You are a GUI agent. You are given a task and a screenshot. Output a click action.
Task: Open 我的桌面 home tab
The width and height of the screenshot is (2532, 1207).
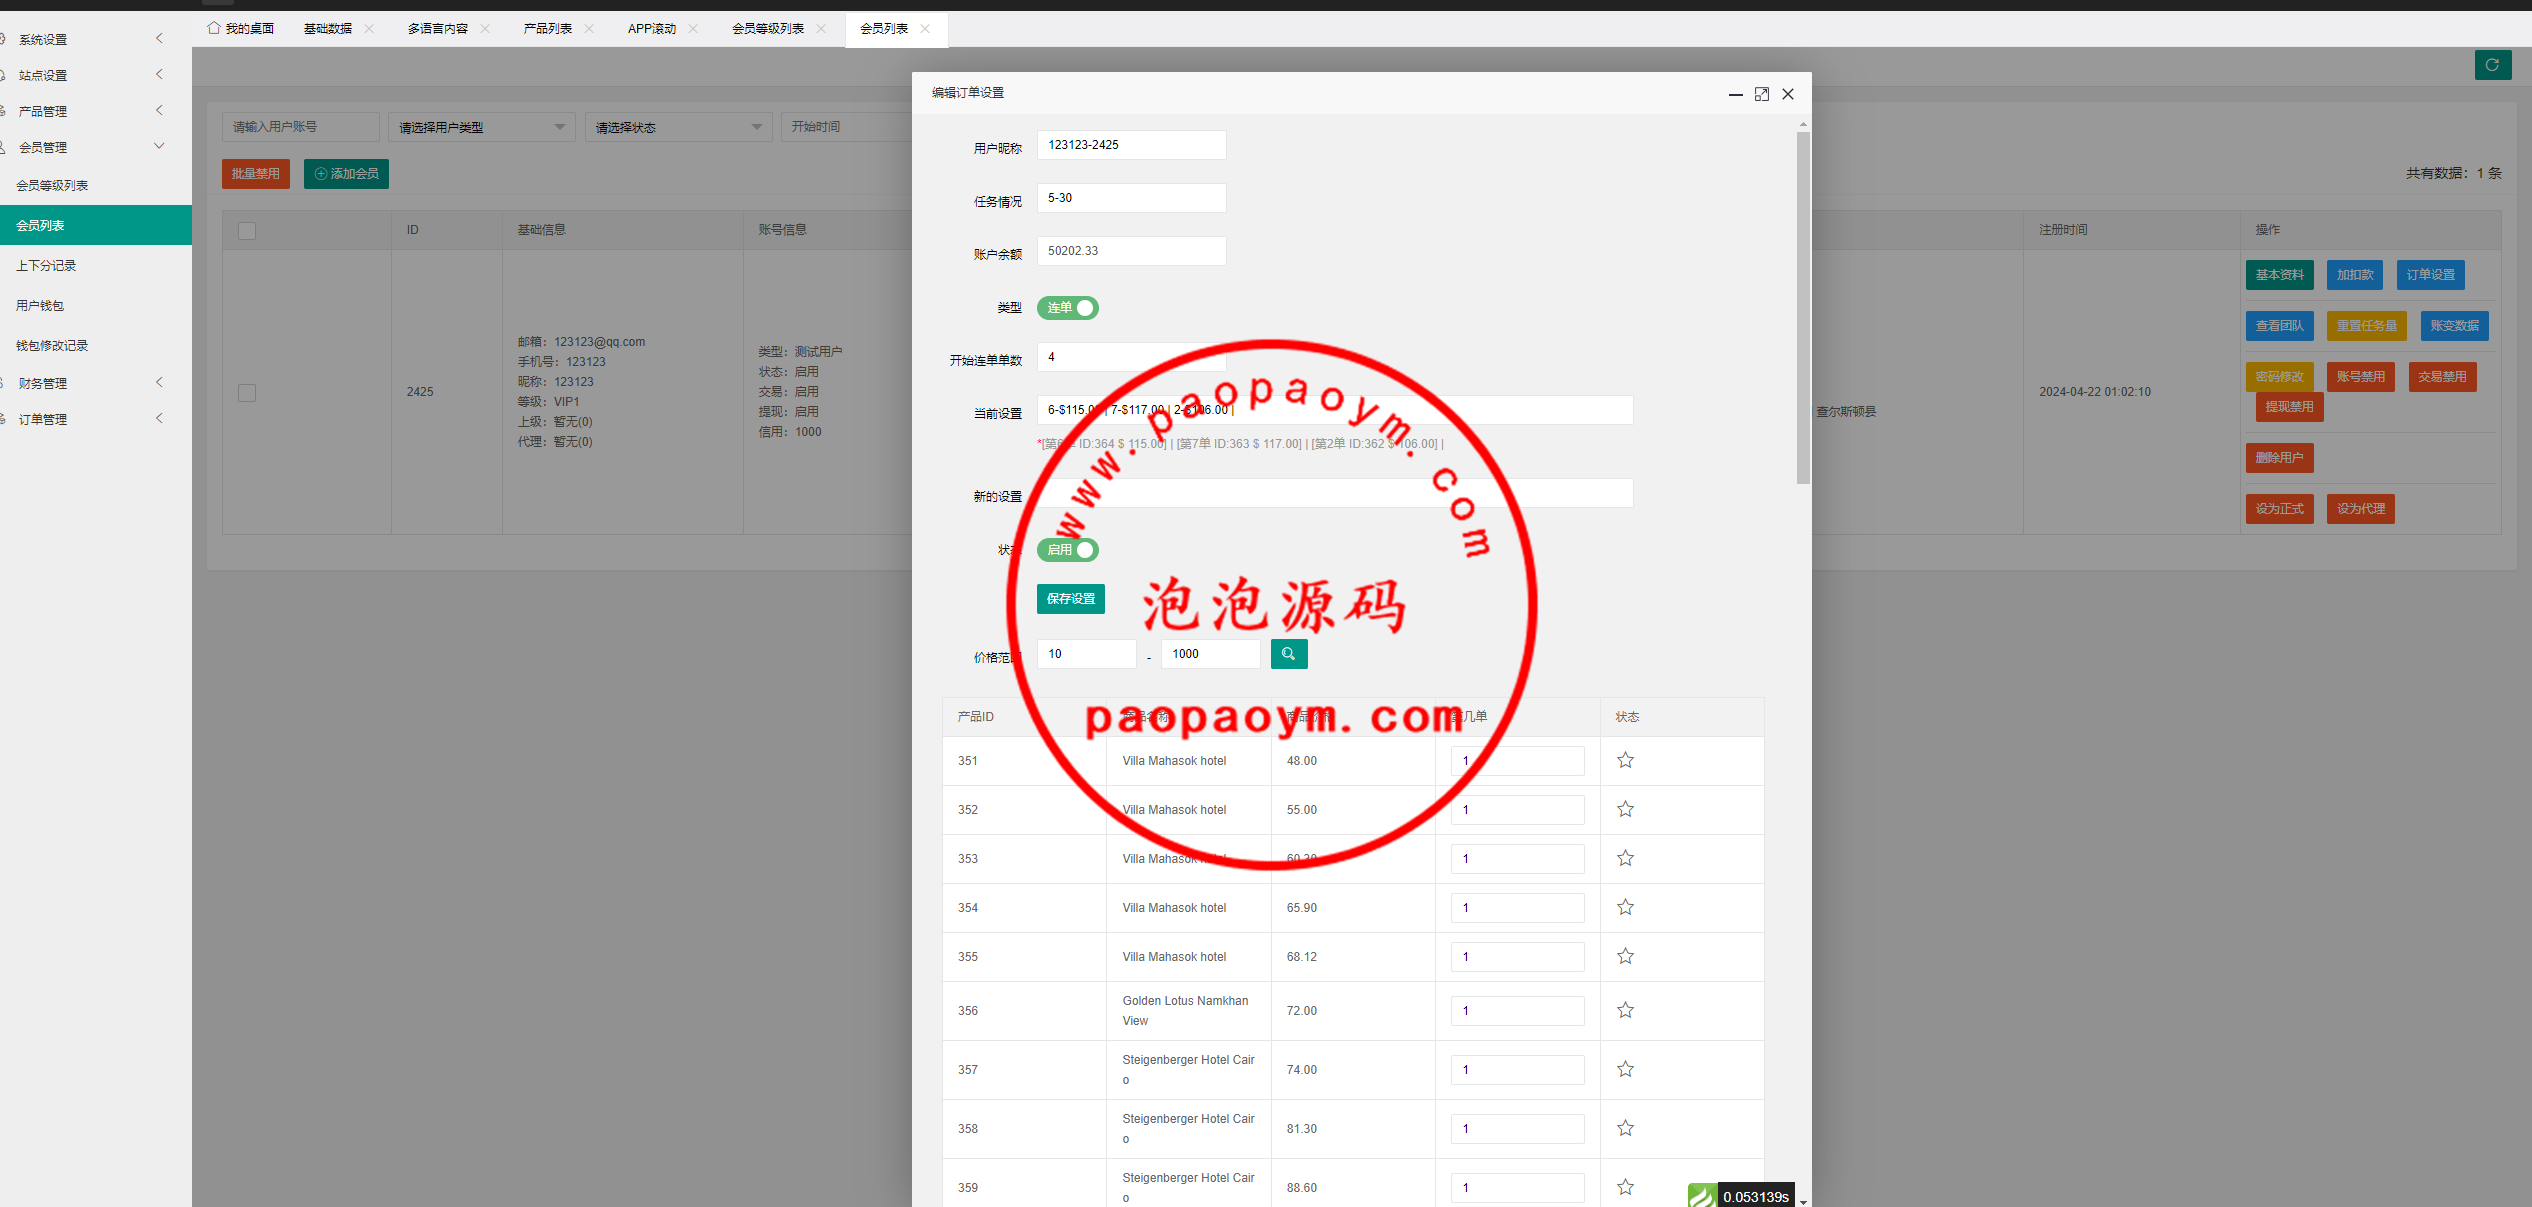pyautogui.click(x=241, y=28)
